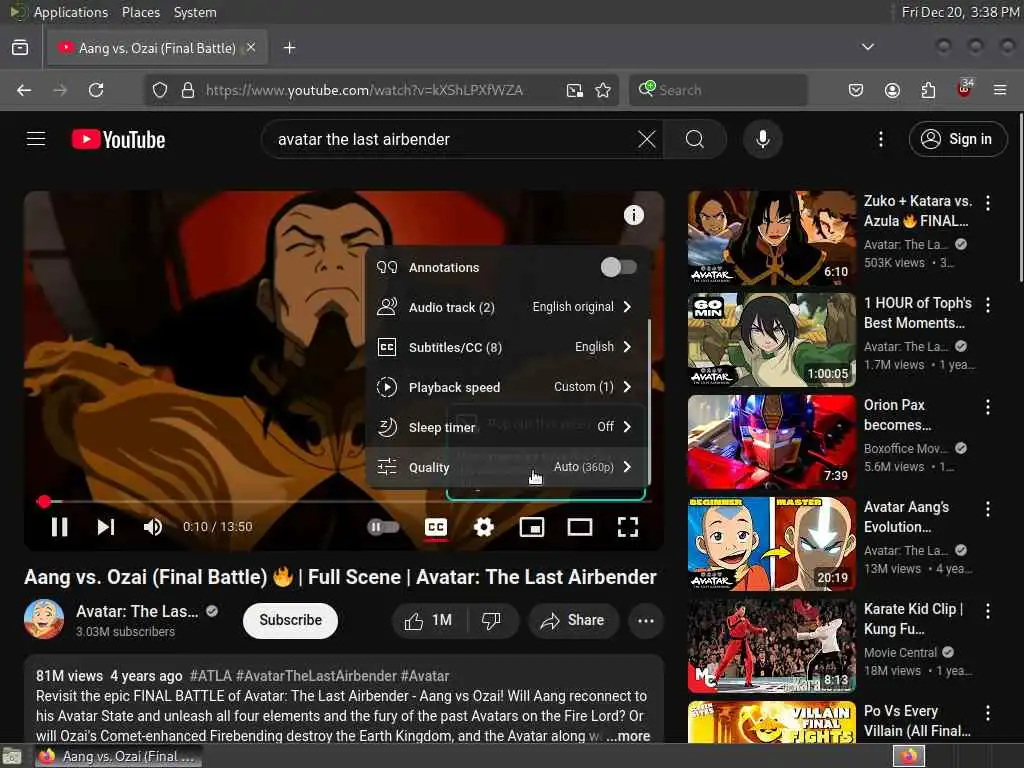Image resolution: width=1024 pixels, height=768 pixels.
Task: Open the Audio track submenu
Action: 507,307
